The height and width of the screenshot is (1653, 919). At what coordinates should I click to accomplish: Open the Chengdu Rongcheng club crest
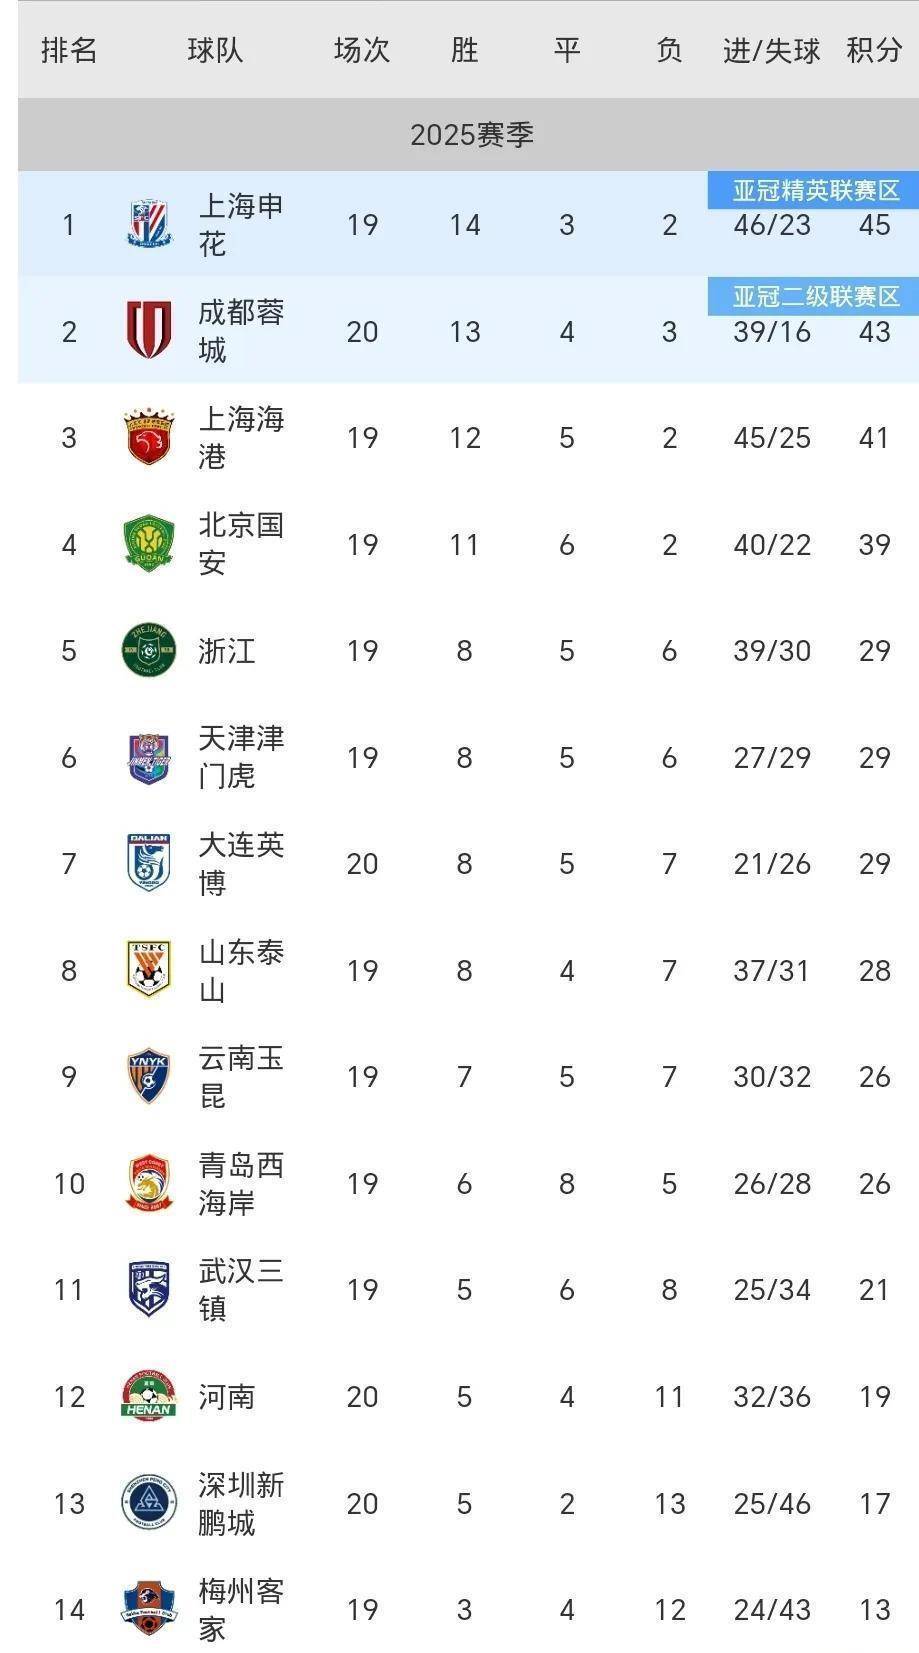click(x=149, y=331)
